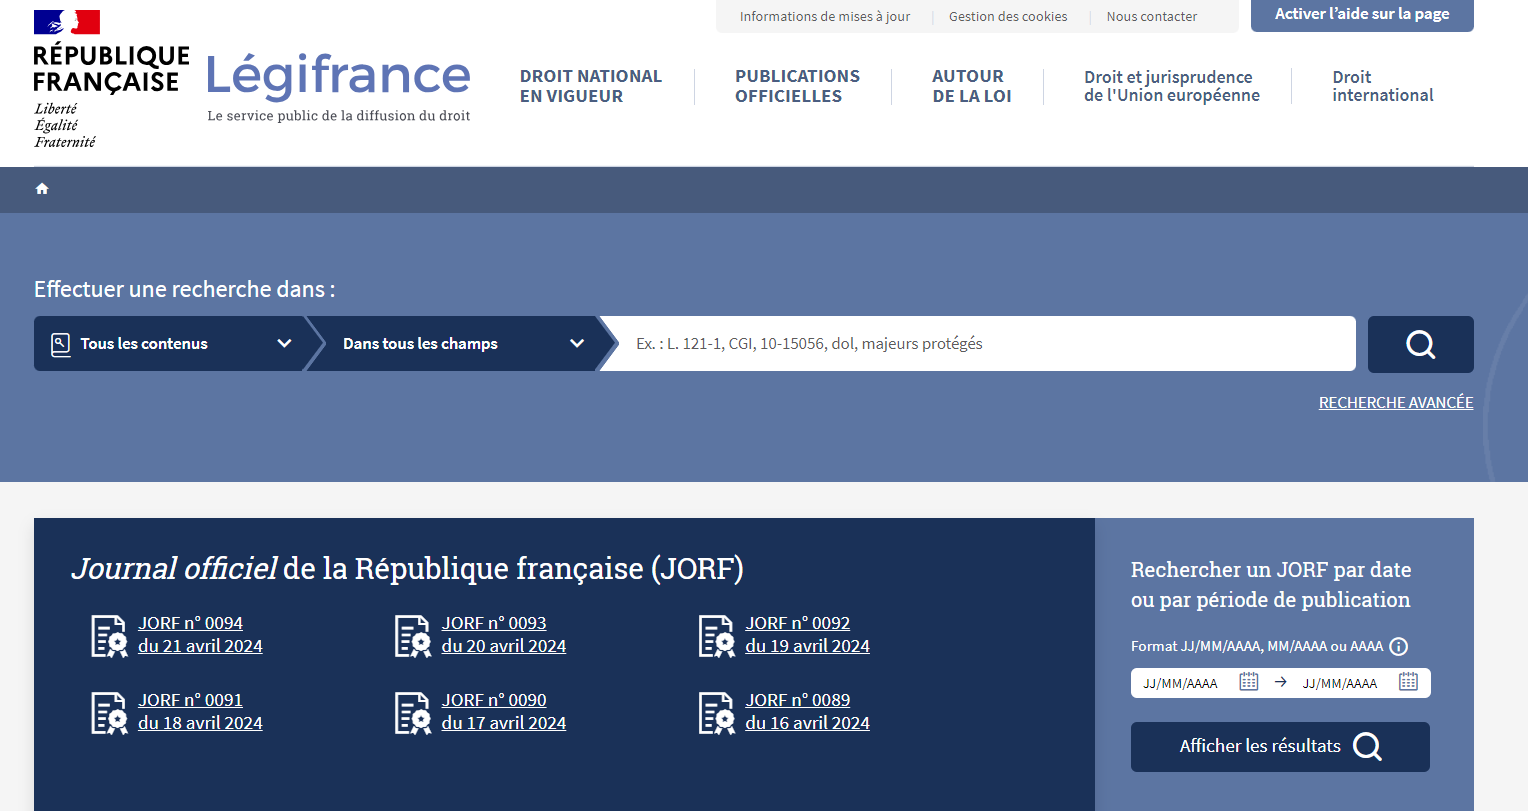Click the date format info icon
The width and height of the screenshot is (1528, 811).
[1399, 646]
